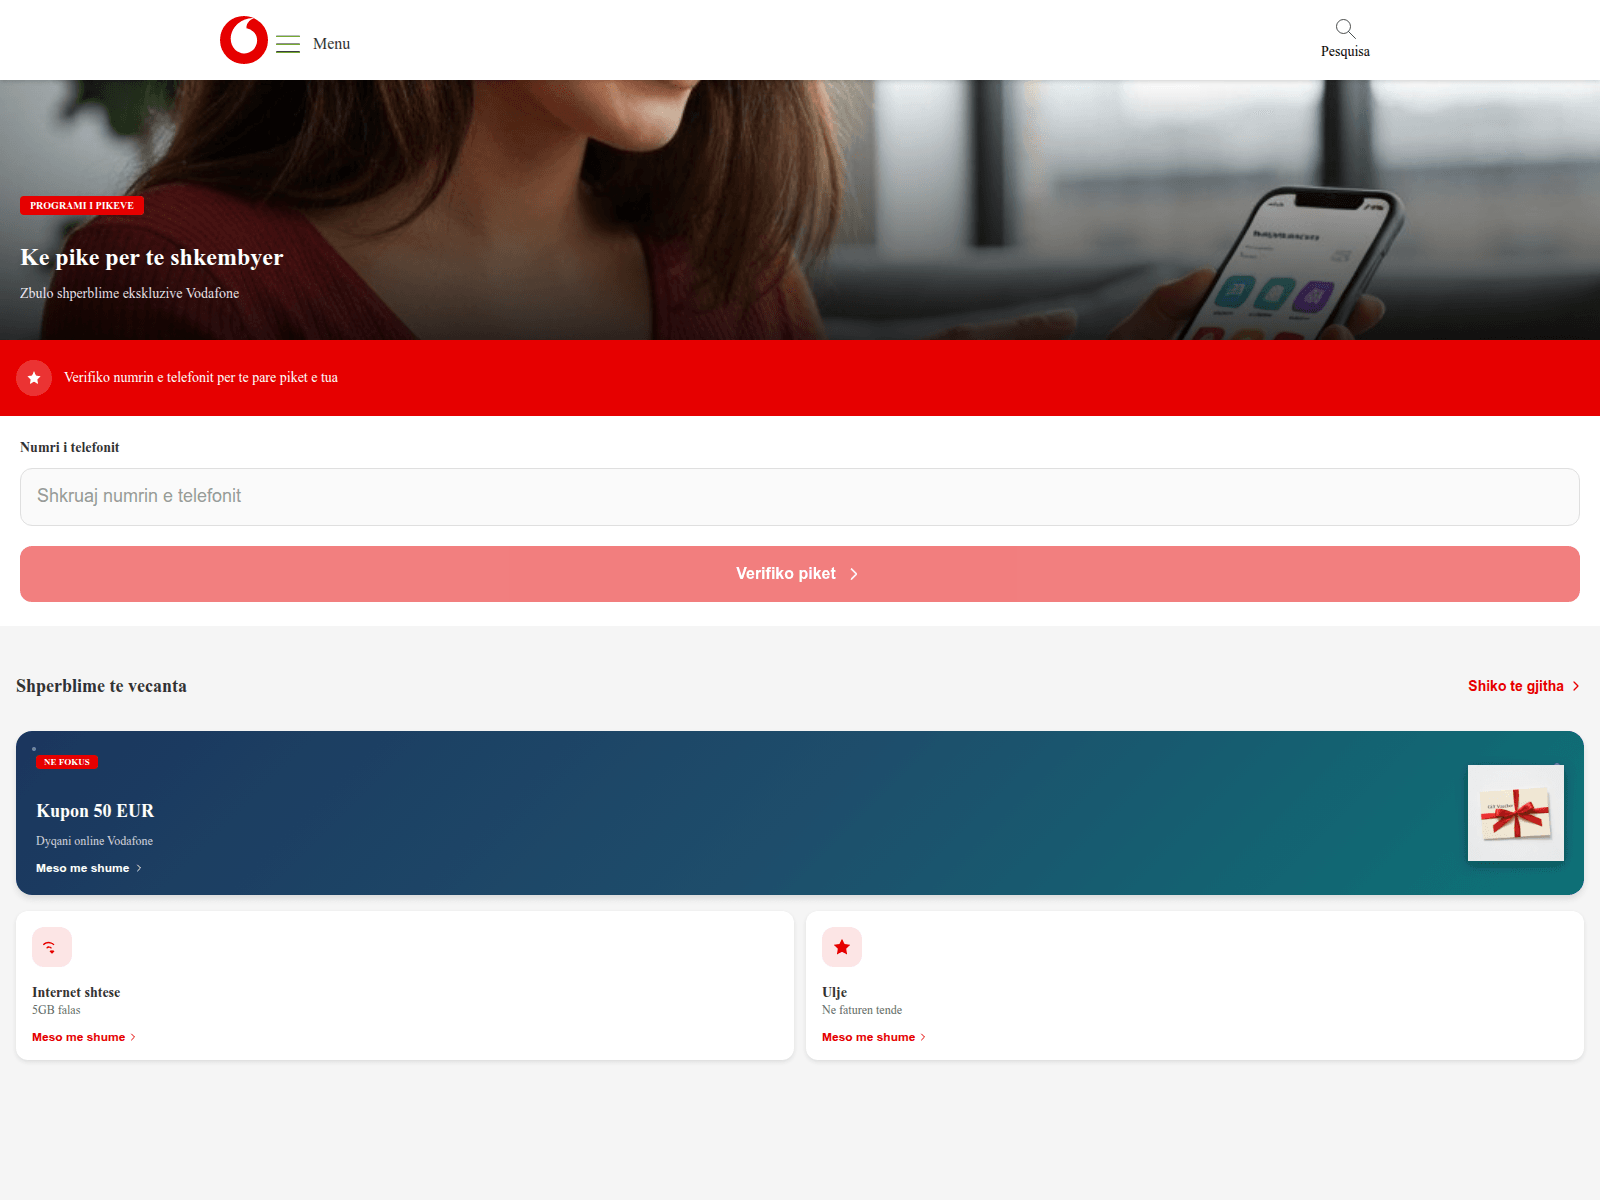The width and height of the screenshot is (1600, 1200).
Task: Click the star icon on Ulje card
Action: (842, 947)
